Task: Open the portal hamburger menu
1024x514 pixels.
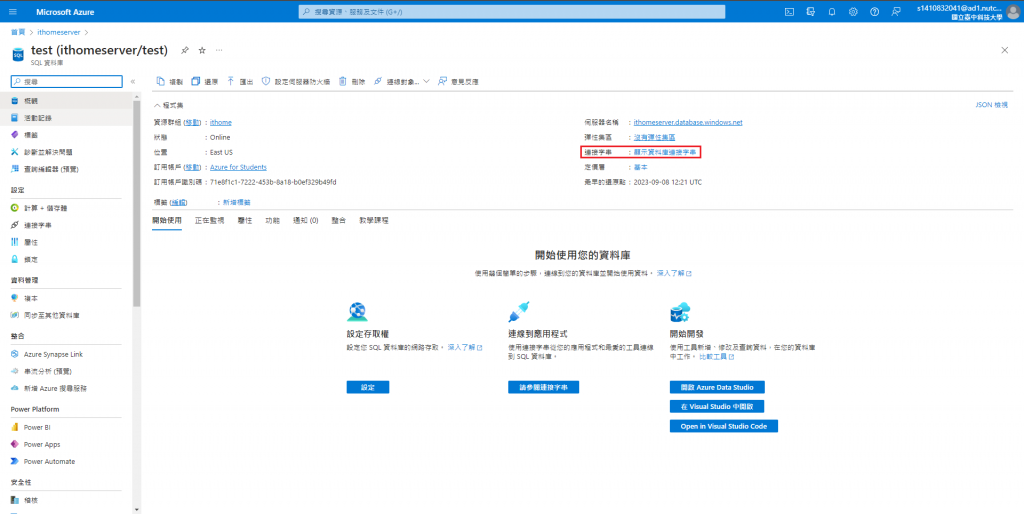Action: click(x=13, y=12)
